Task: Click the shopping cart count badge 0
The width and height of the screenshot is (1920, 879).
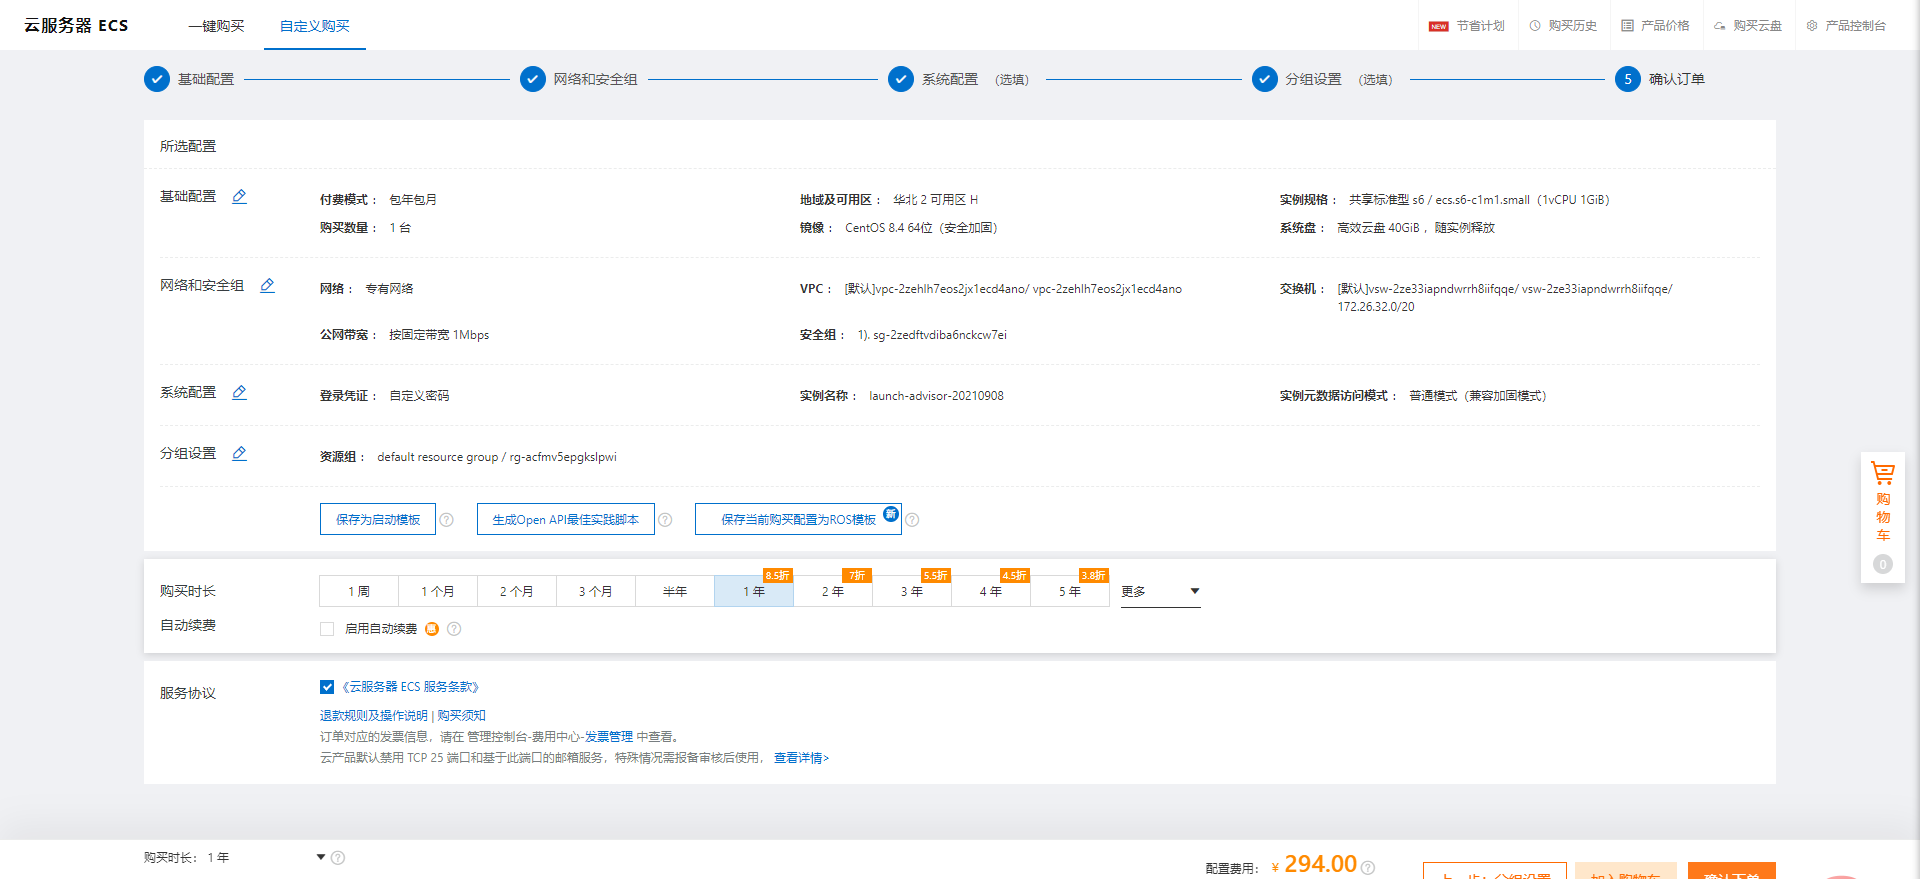Action: click(x=1883, y=564)
